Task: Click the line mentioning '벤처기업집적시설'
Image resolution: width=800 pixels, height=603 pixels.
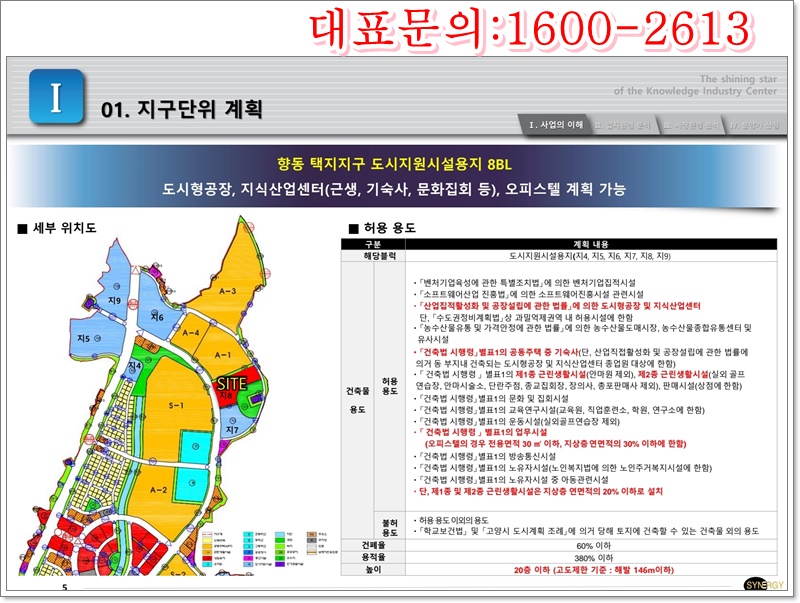Action: (524, 282)
